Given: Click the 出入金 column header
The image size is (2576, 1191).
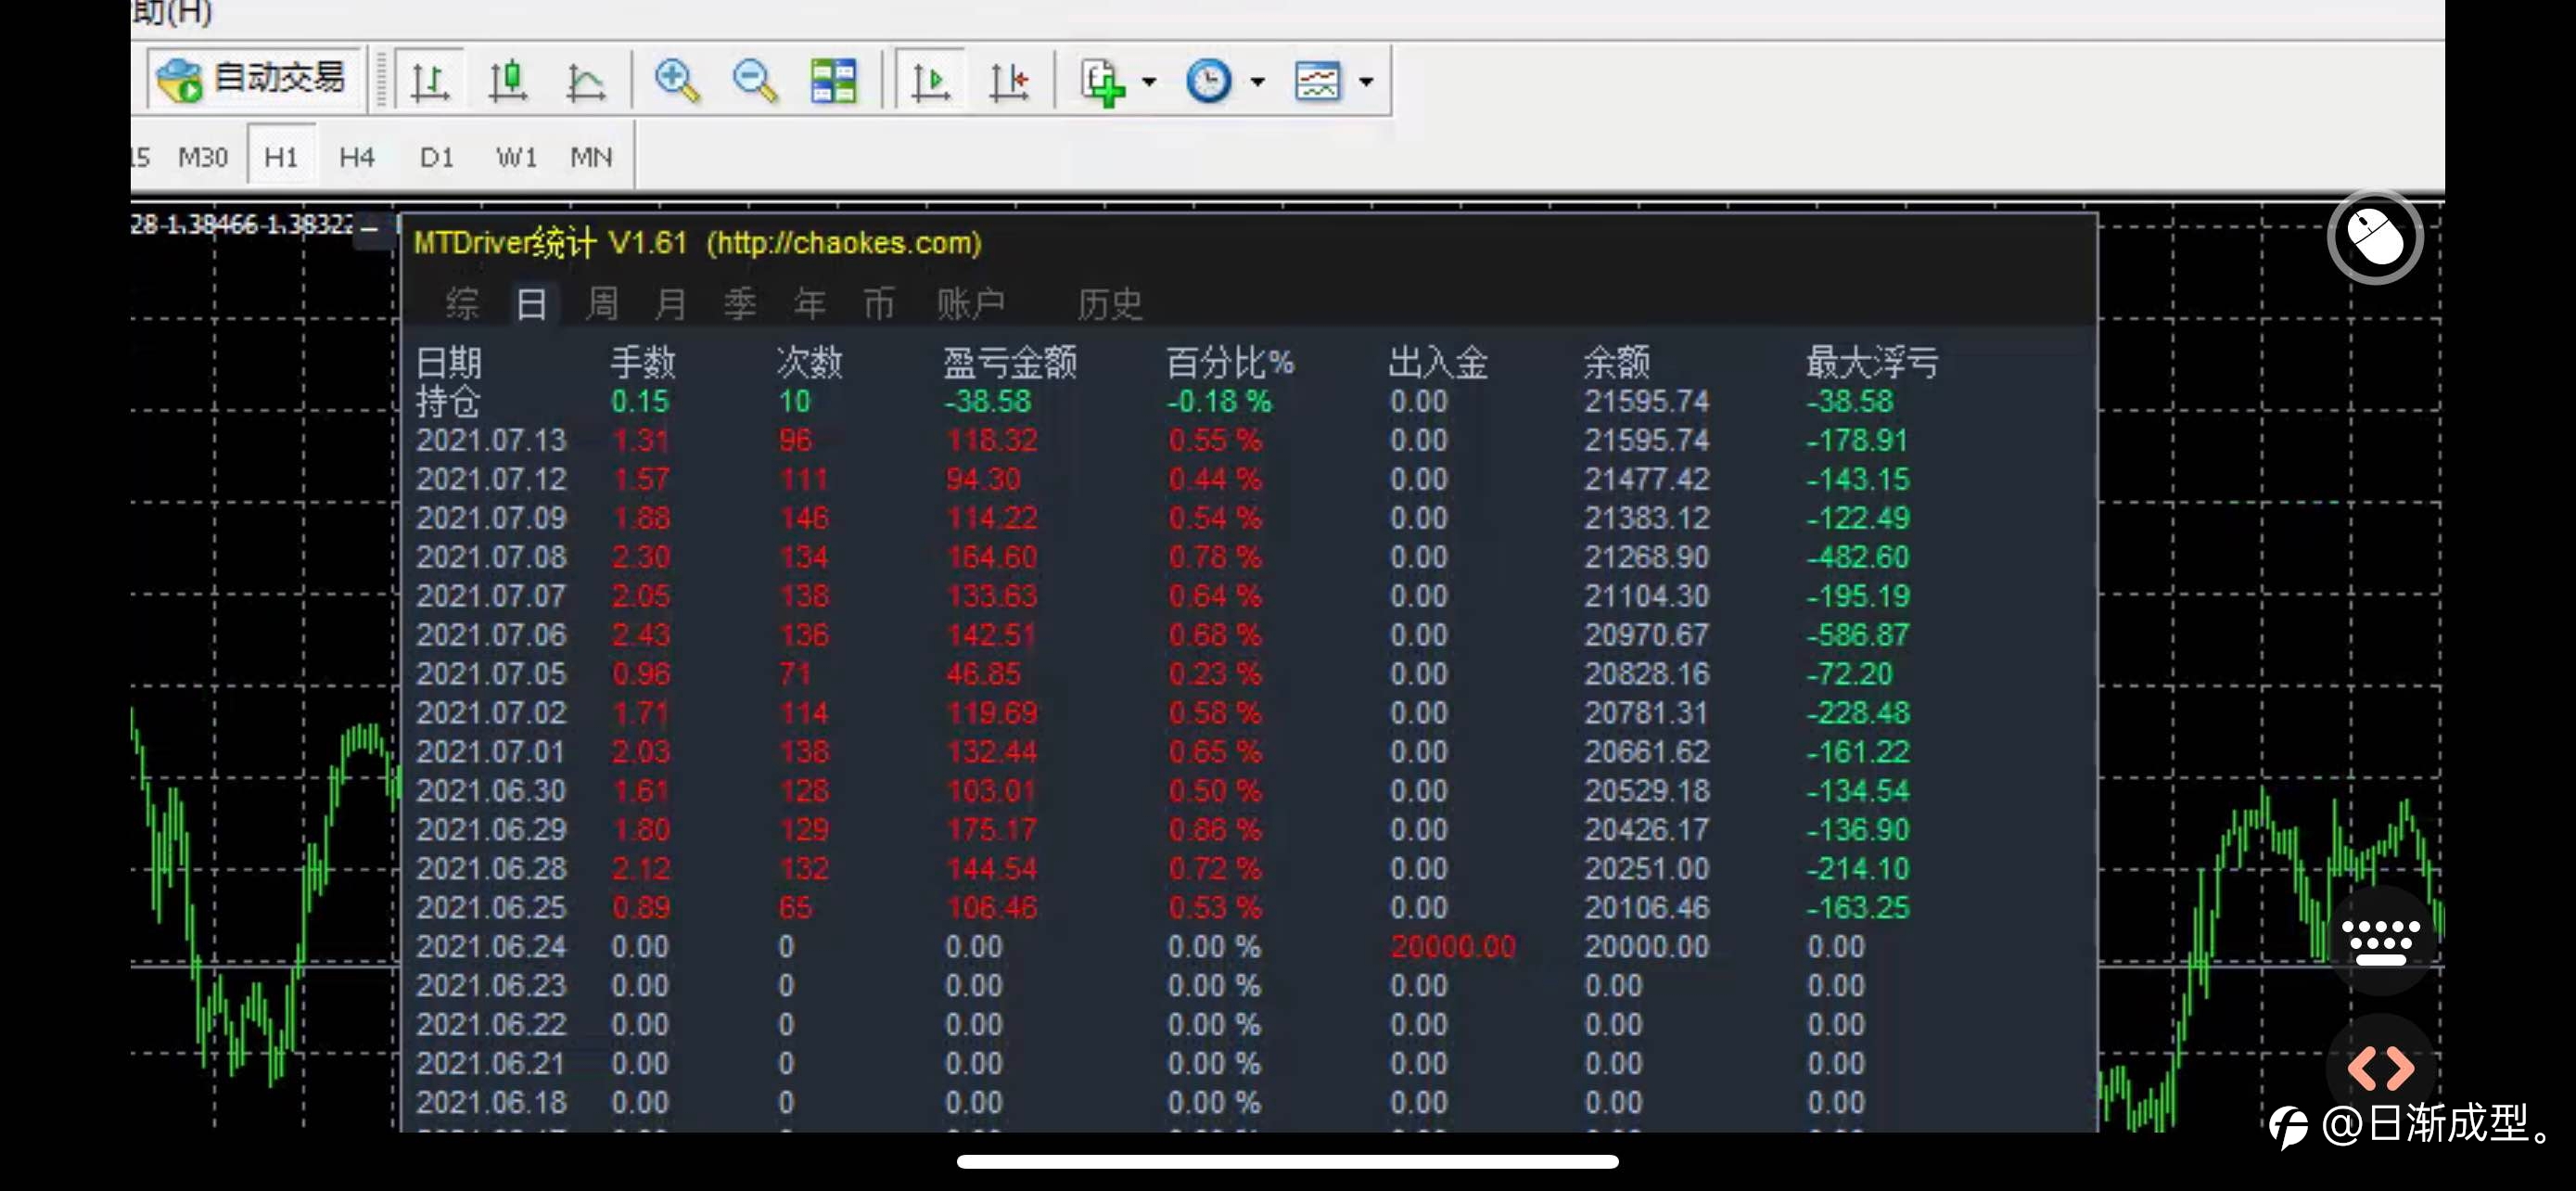Looking at the screenshot, I should 1437,362.
